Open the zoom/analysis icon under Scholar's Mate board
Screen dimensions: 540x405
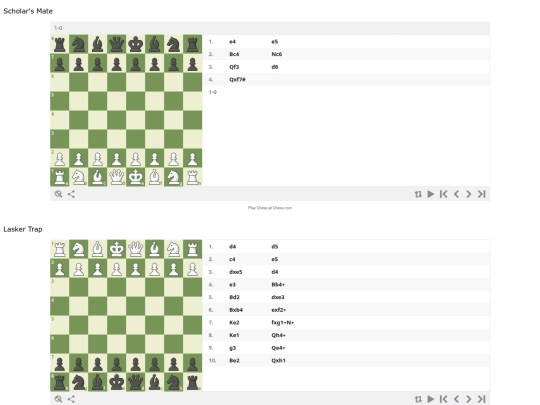click(x=58, y=194)
